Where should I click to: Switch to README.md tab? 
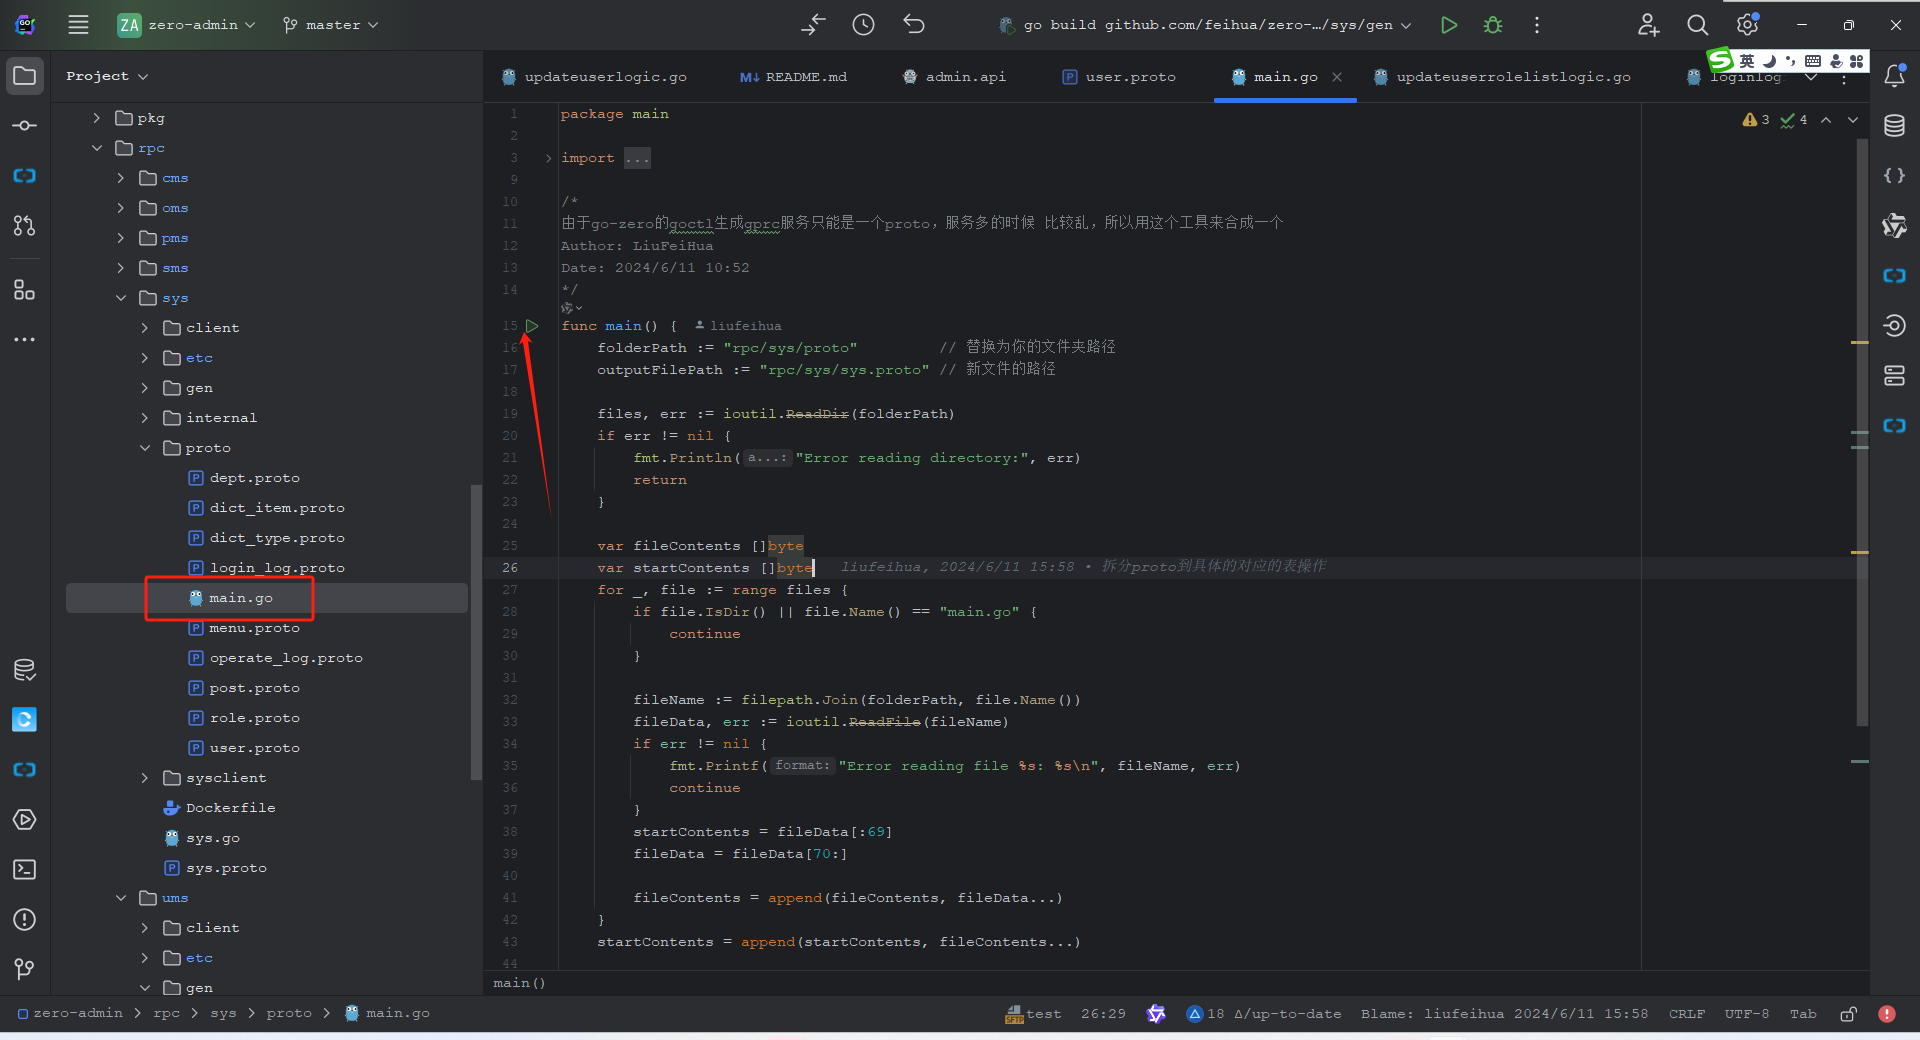(794, 77)
